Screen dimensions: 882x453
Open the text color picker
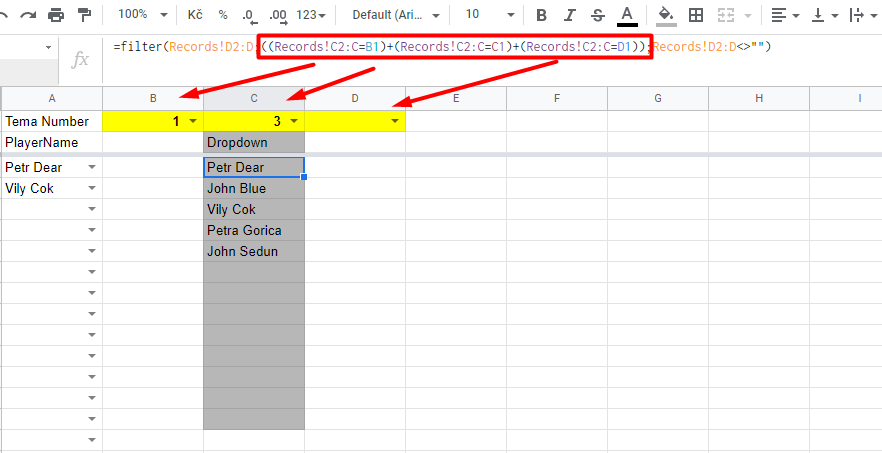pyautogui.click(x=627, y=16)
